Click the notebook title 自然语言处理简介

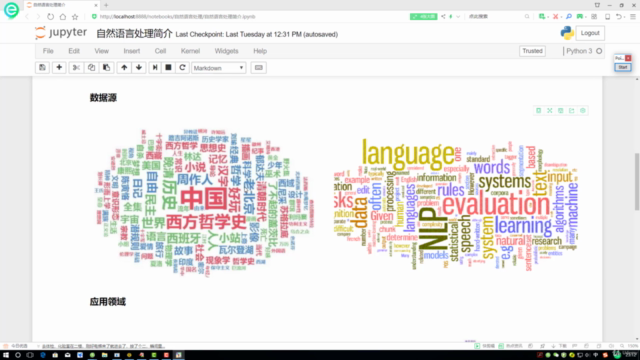134,34
